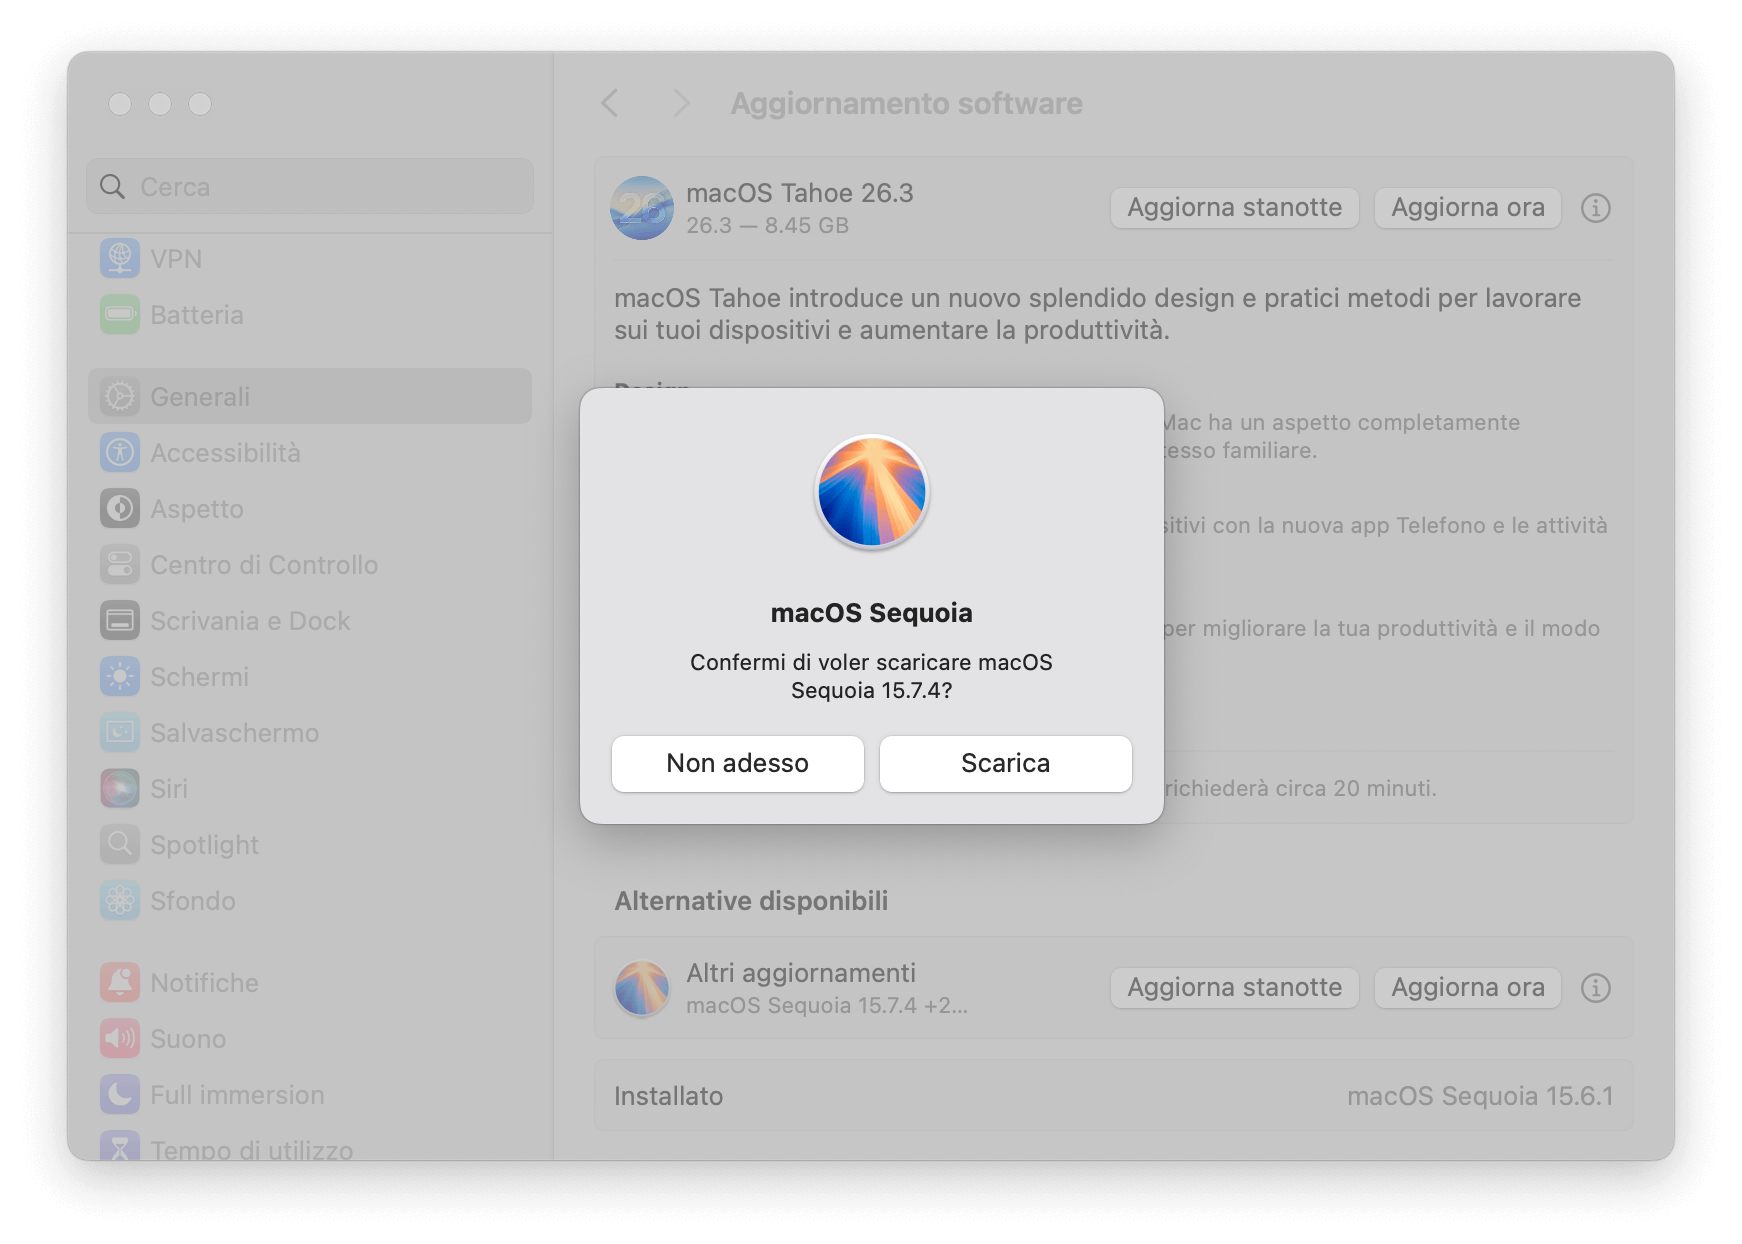Click the Alternative disponibili heading

pos(751,901)
